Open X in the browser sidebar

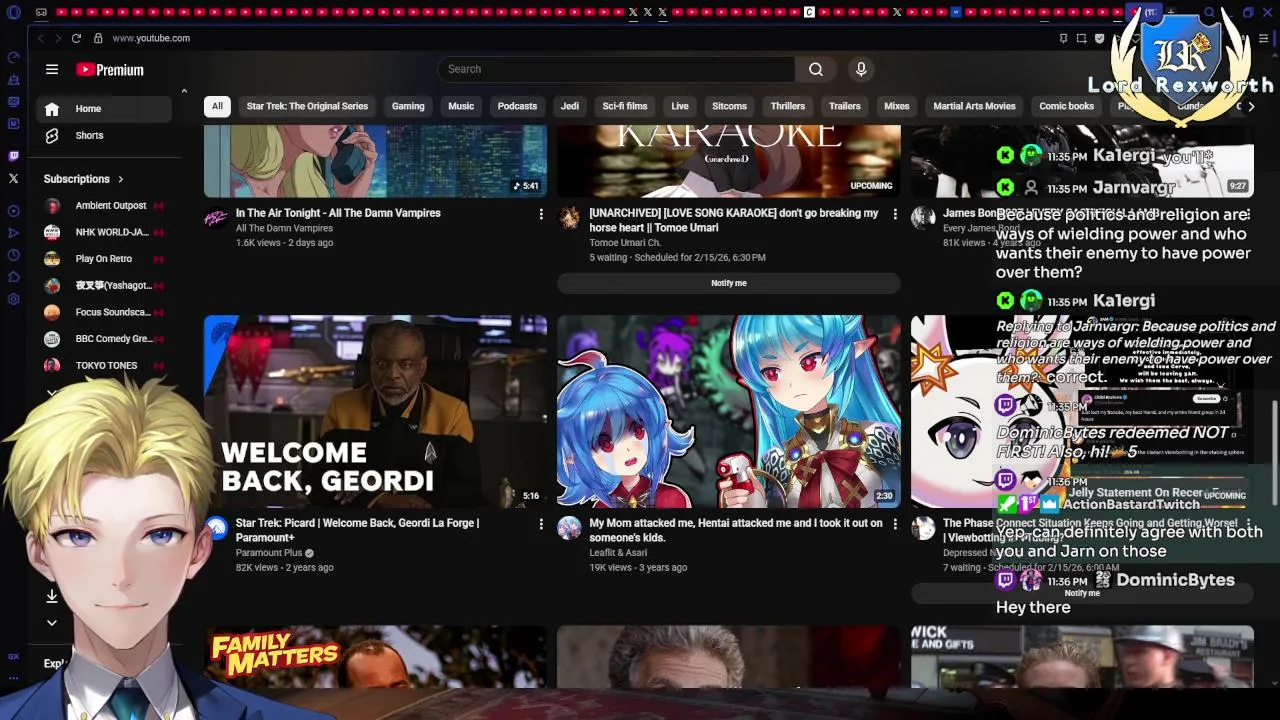[x=13, y=178]
